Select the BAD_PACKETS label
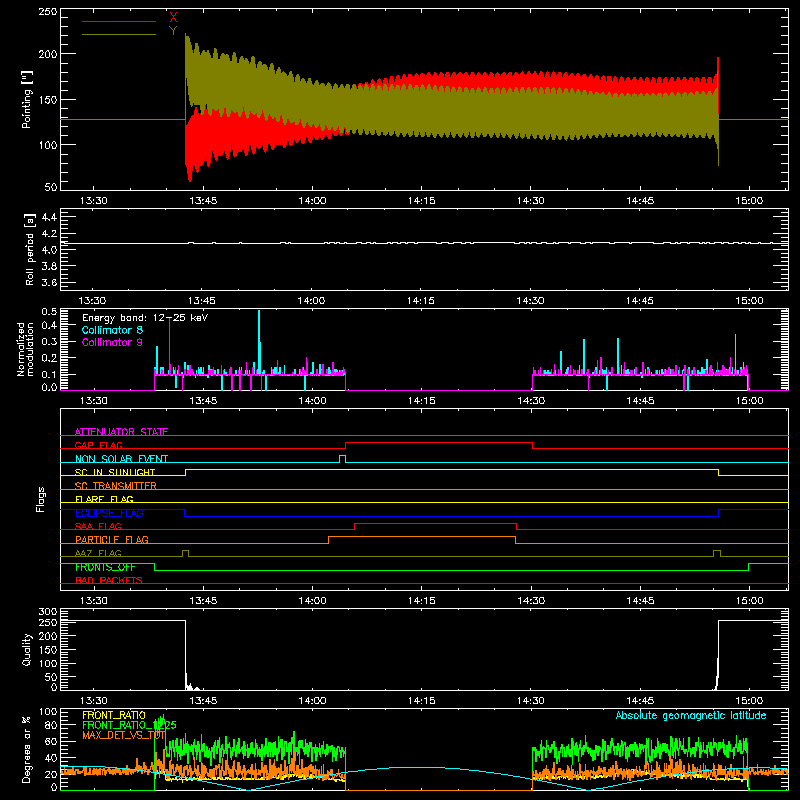Image resolution: width=800 pixels, height=800 pixels. [109, 580]
